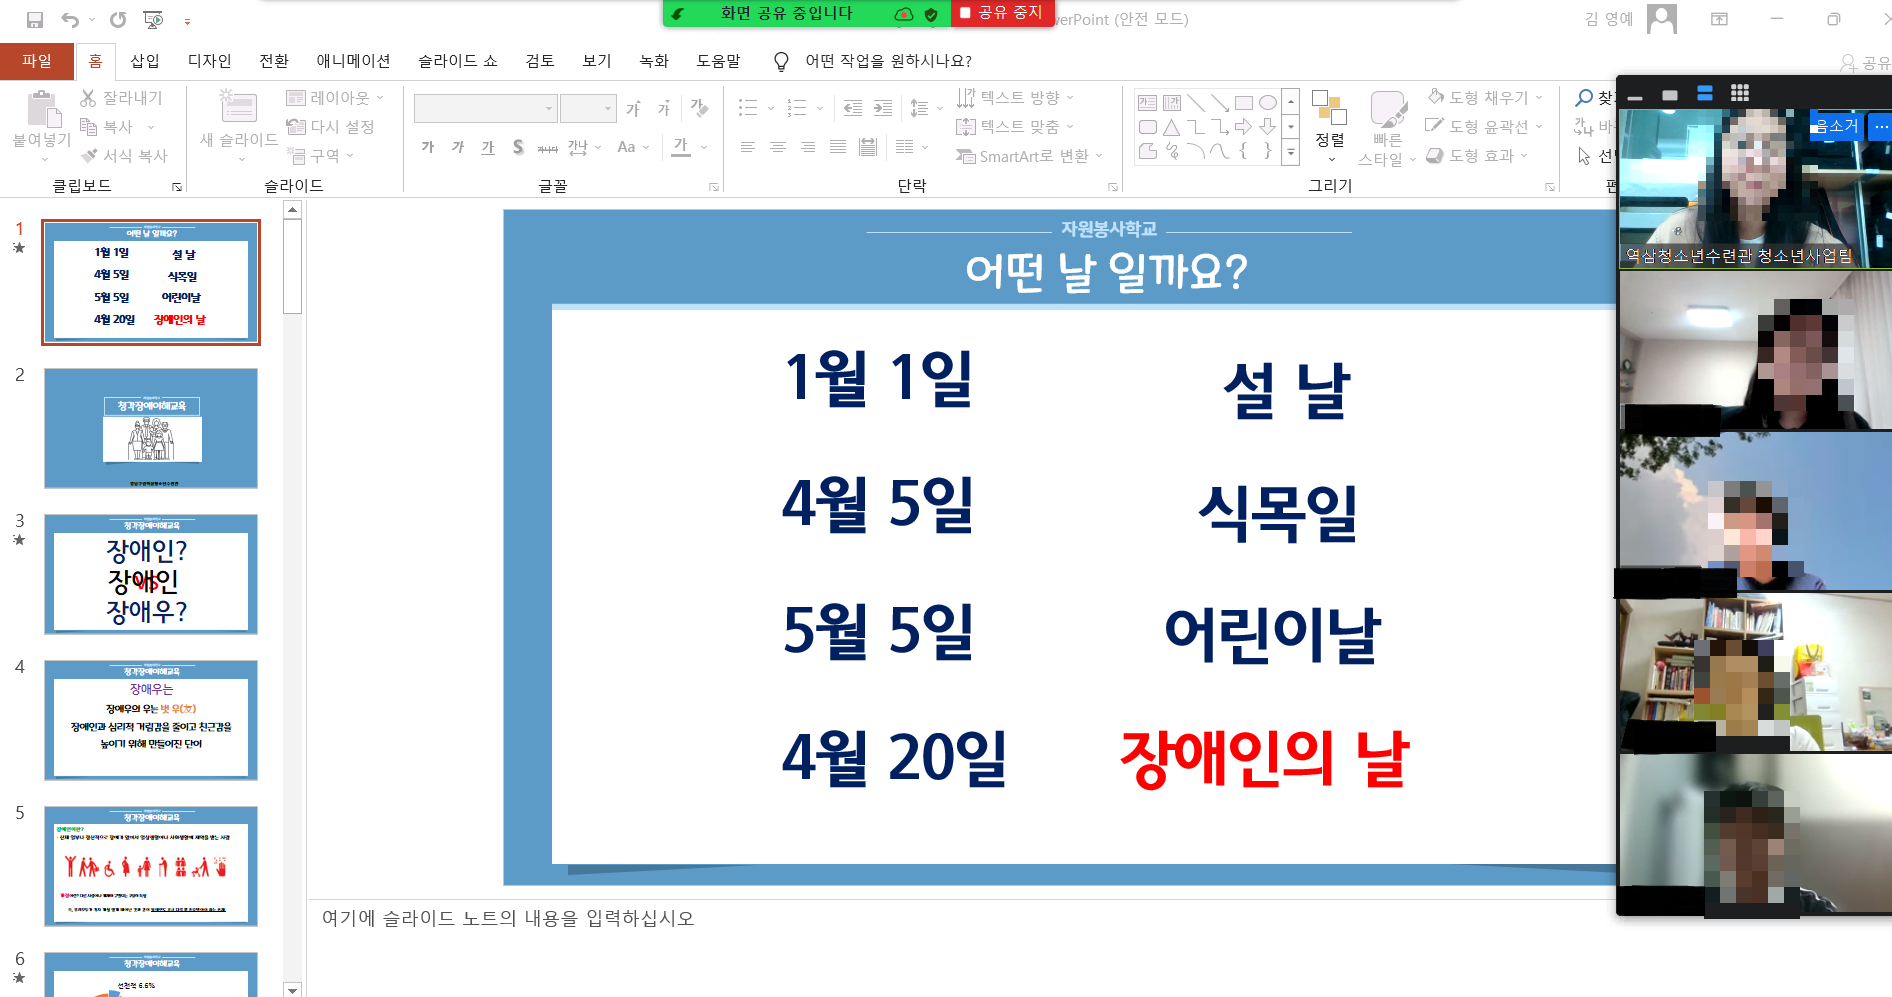1892x997 pixels.
Task: Open the Section (구역) dropdown
Action: tap(320, 156)
